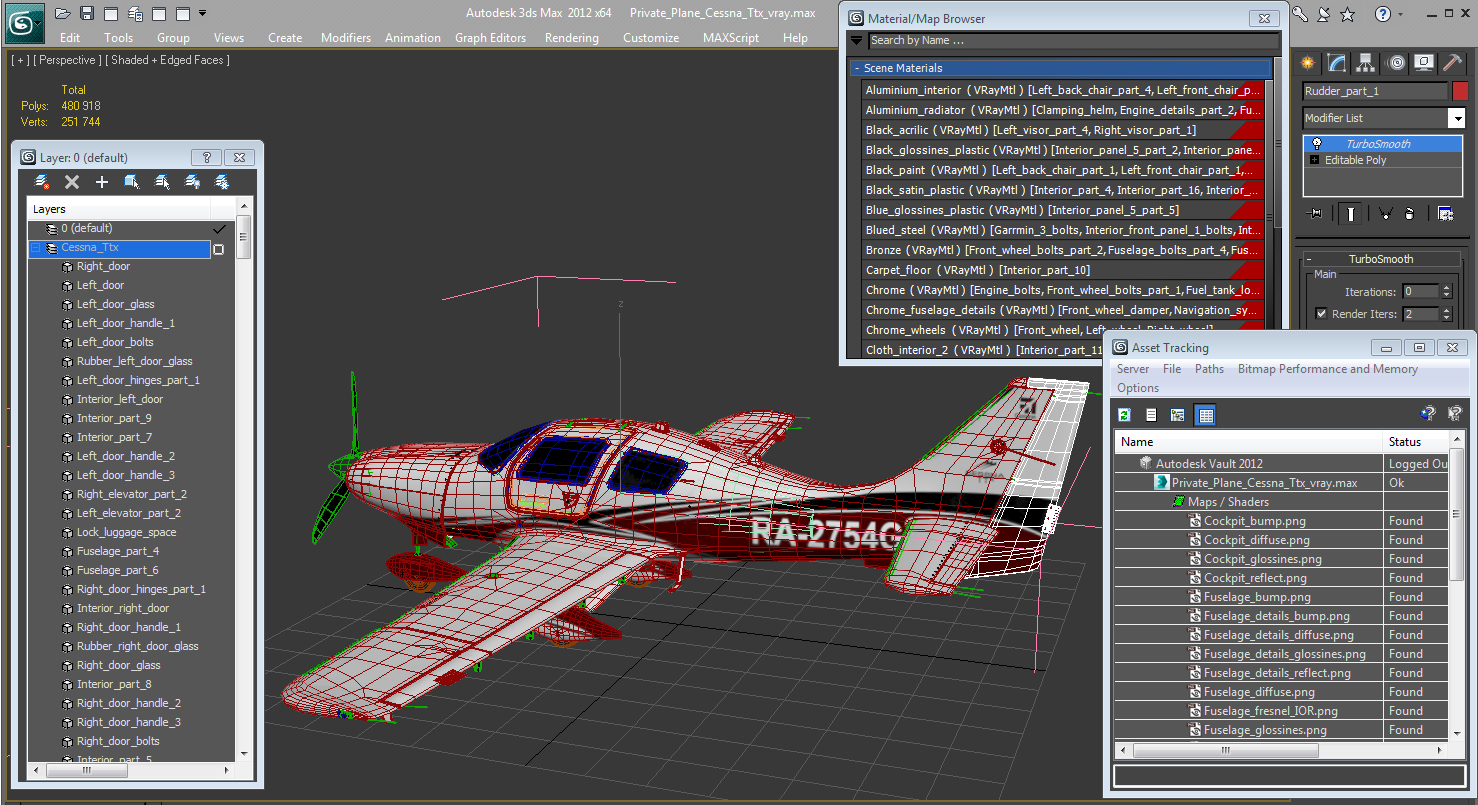Viewport: 1478px width, 805px height.
Task: Open the Graph Editors menu
Action: [x=490, y=38]
